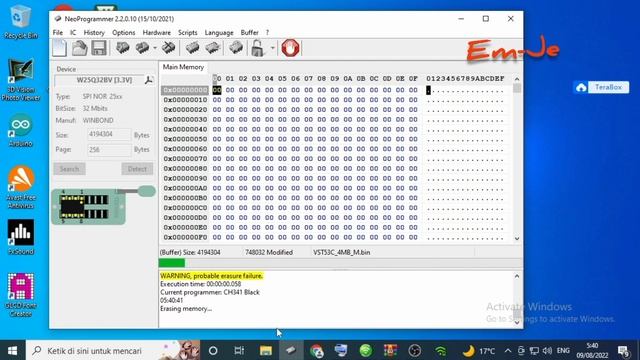Screen dimensions: 640x360
Task: Select hex row address 0x000000A0
Action: [x=185, y=188]
